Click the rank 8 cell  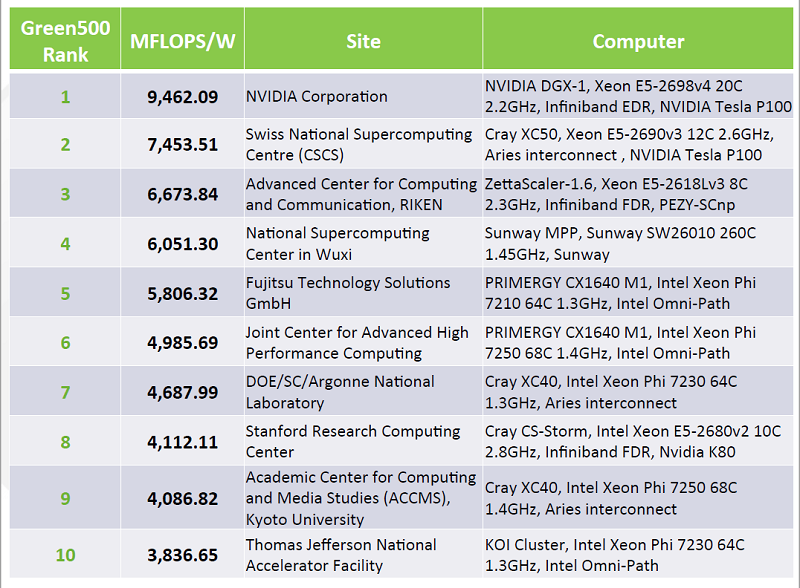(x=65, y=442)
